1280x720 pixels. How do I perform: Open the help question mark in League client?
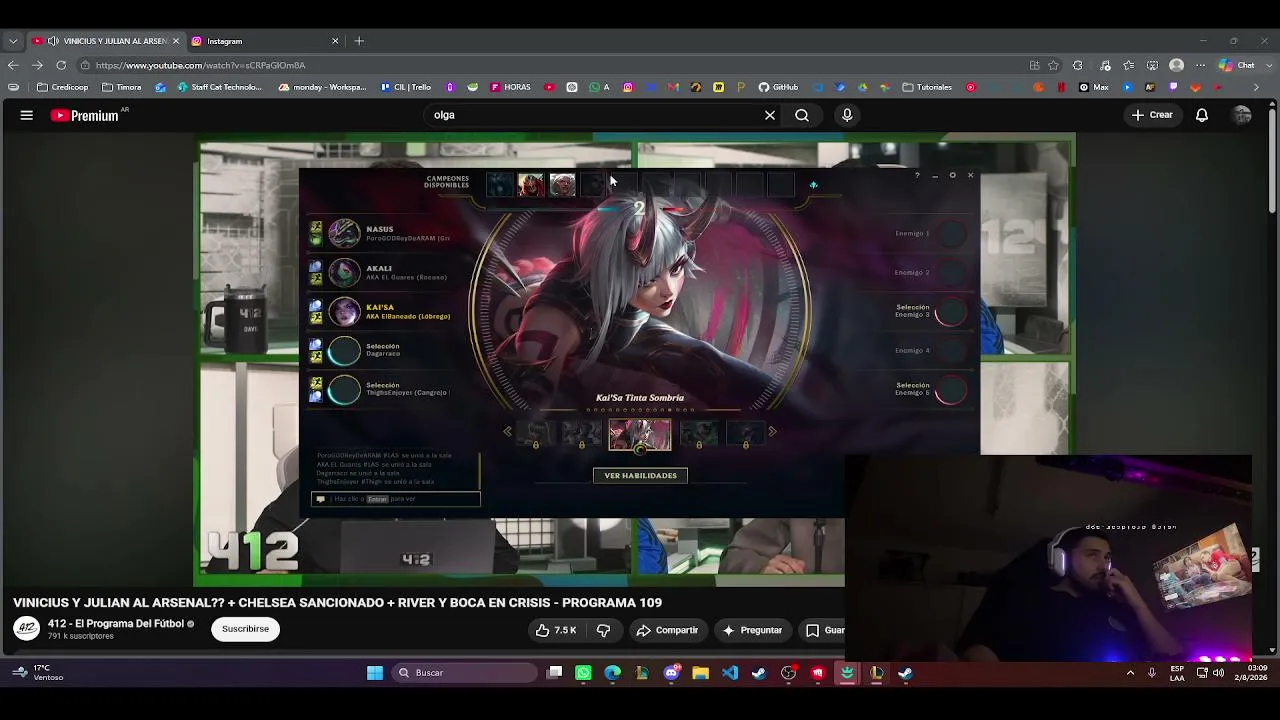coord(916,176)
